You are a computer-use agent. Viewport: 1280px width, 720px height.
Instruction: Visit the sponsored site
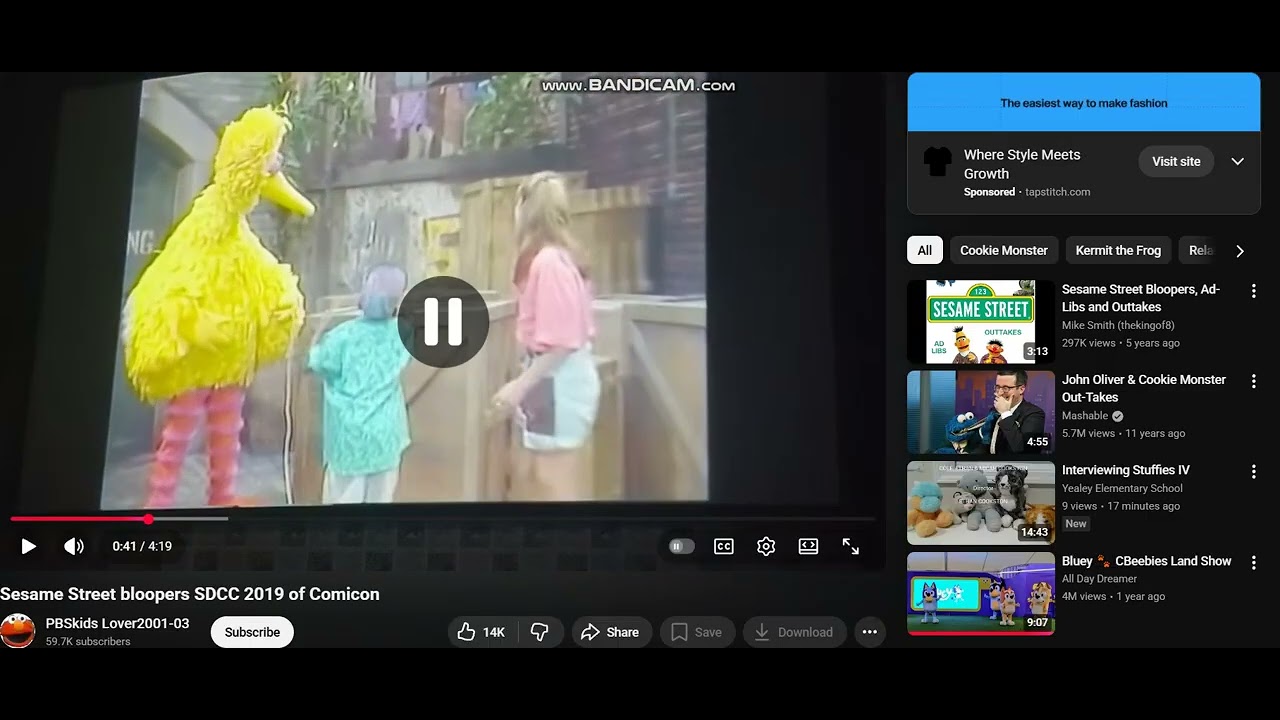point(1176,161)
